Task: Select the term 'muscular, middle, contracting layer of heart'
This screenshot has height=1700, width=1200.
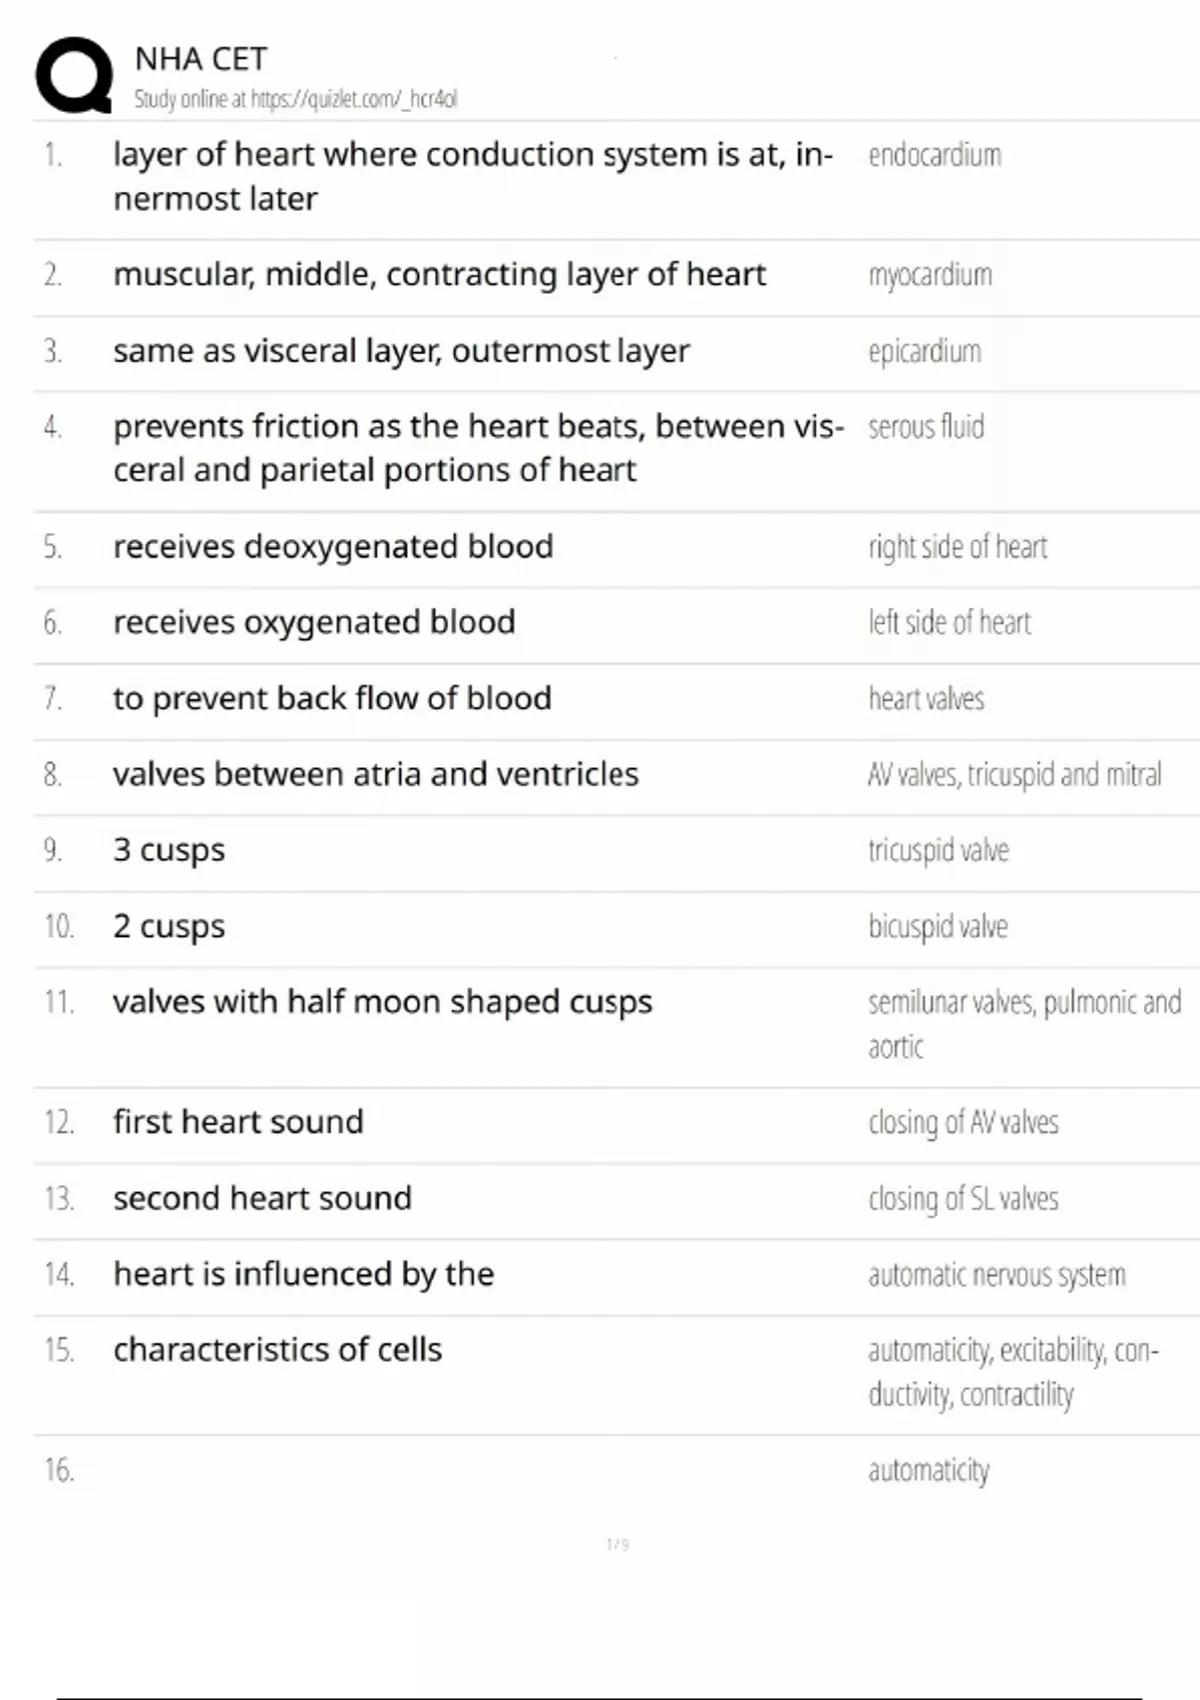Action: coord(439,274)
